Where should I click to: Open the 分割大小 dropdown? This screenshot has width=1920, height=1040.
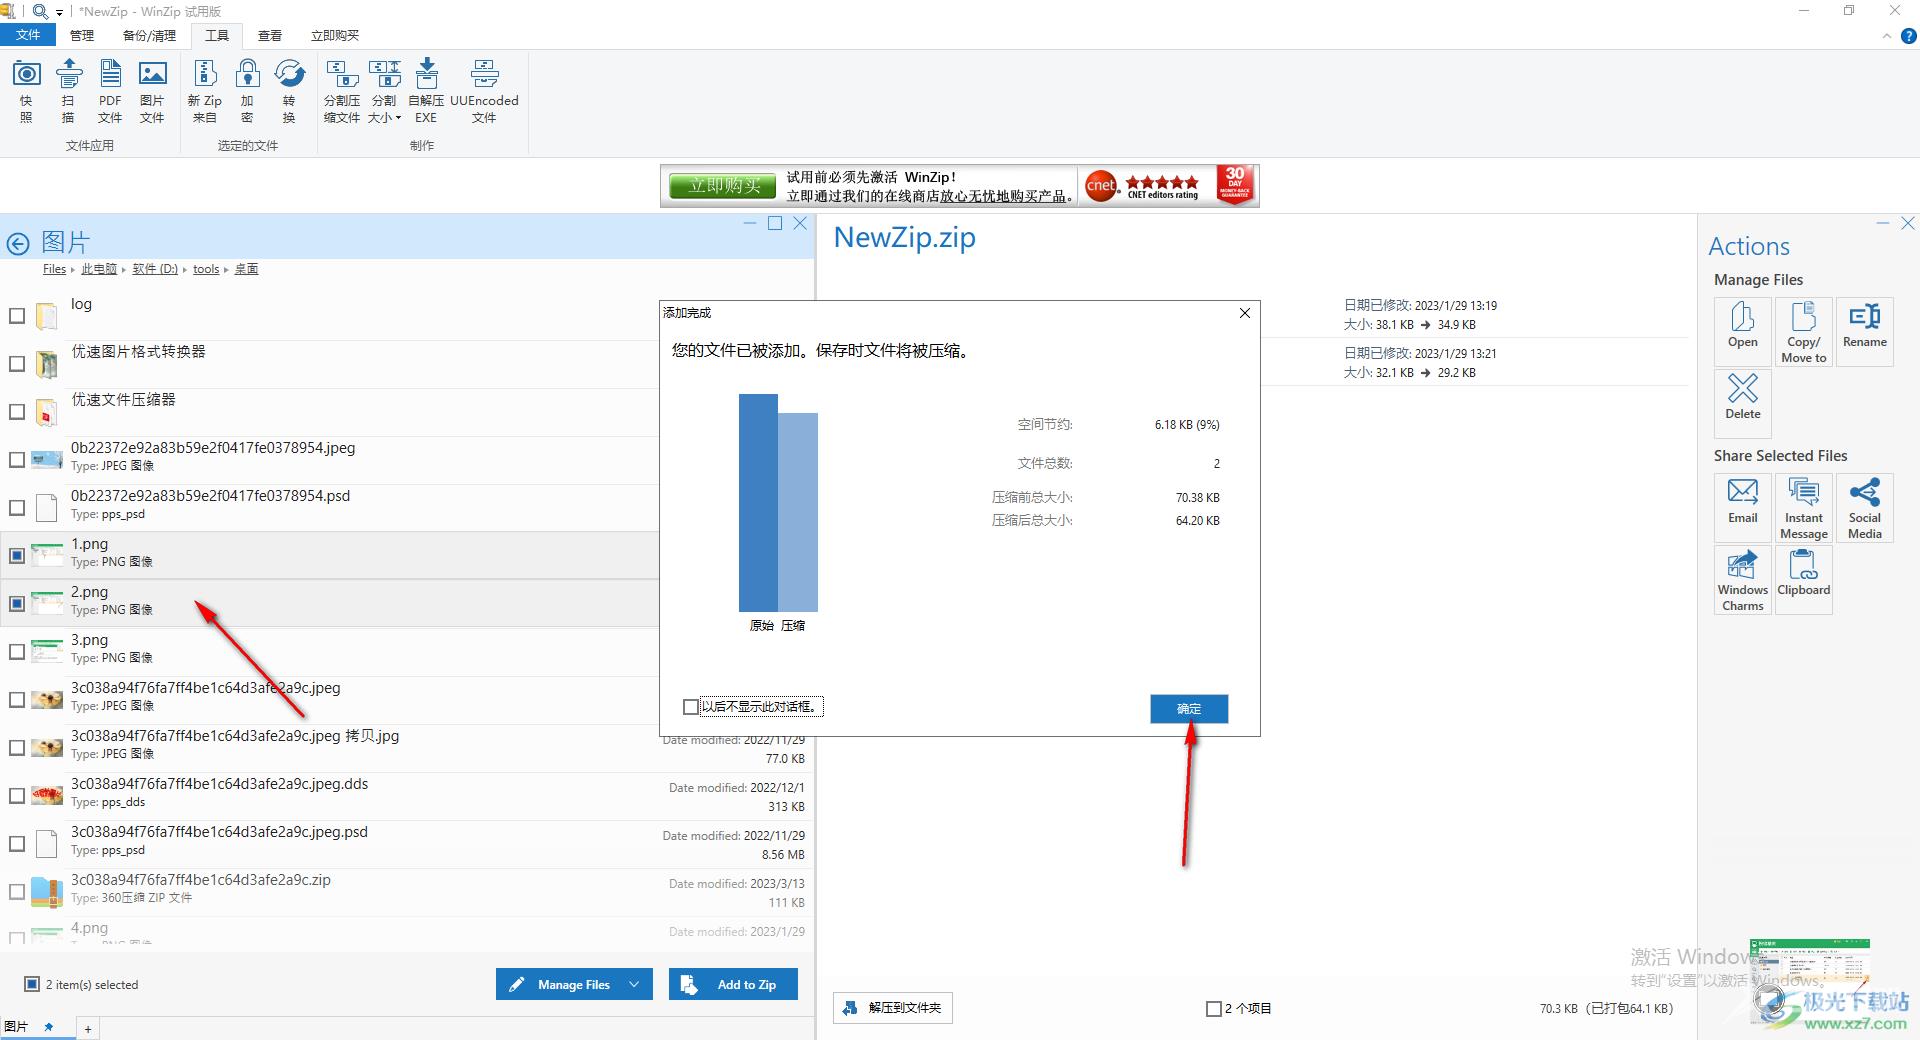(384, 90)
